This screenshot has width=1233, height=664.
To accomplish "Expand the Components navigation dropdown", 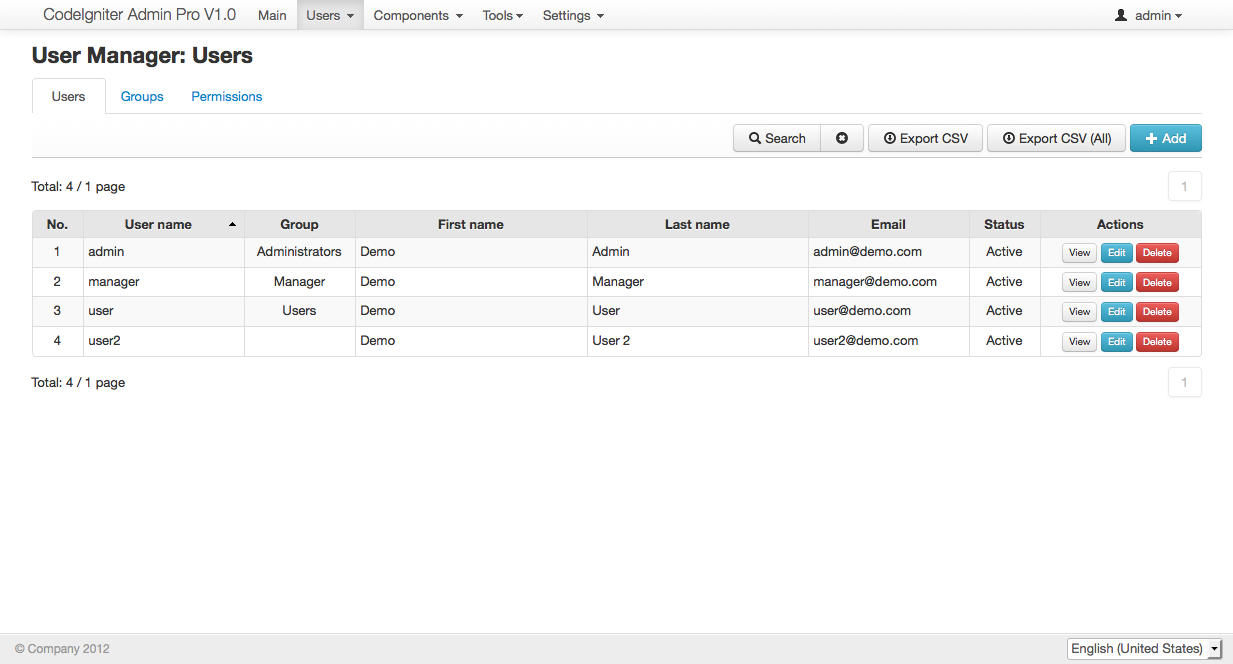I will [x=418, y=15].
